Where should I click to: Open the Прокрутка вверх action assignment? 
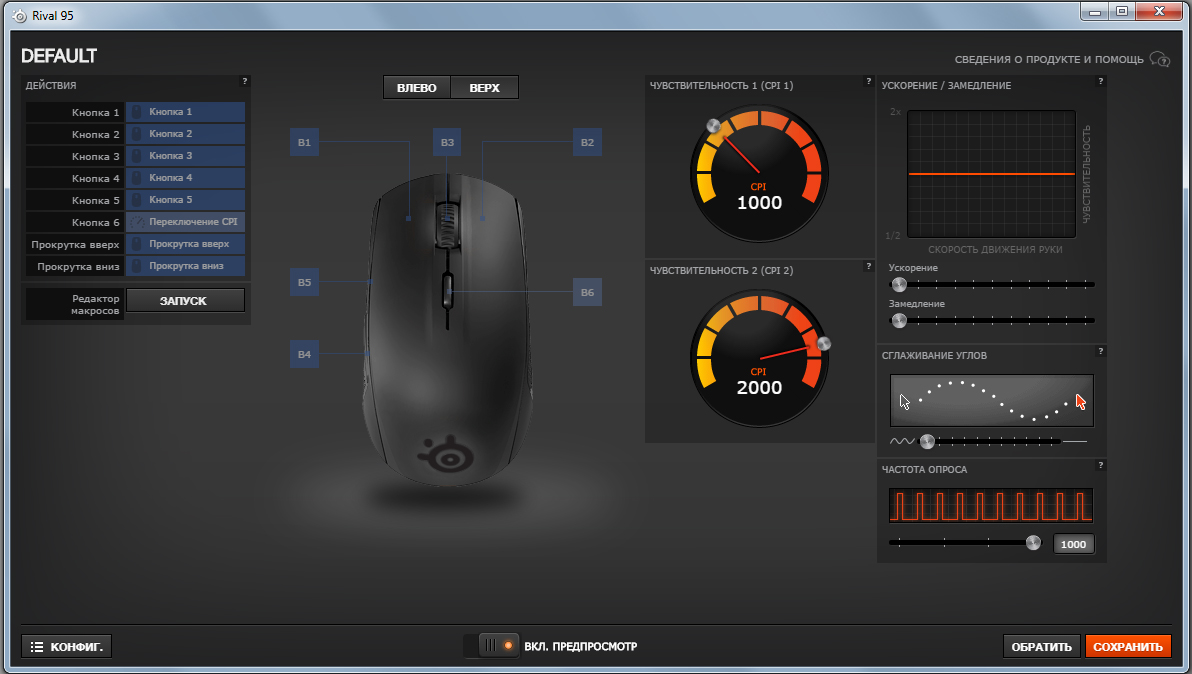coord(185,244)
